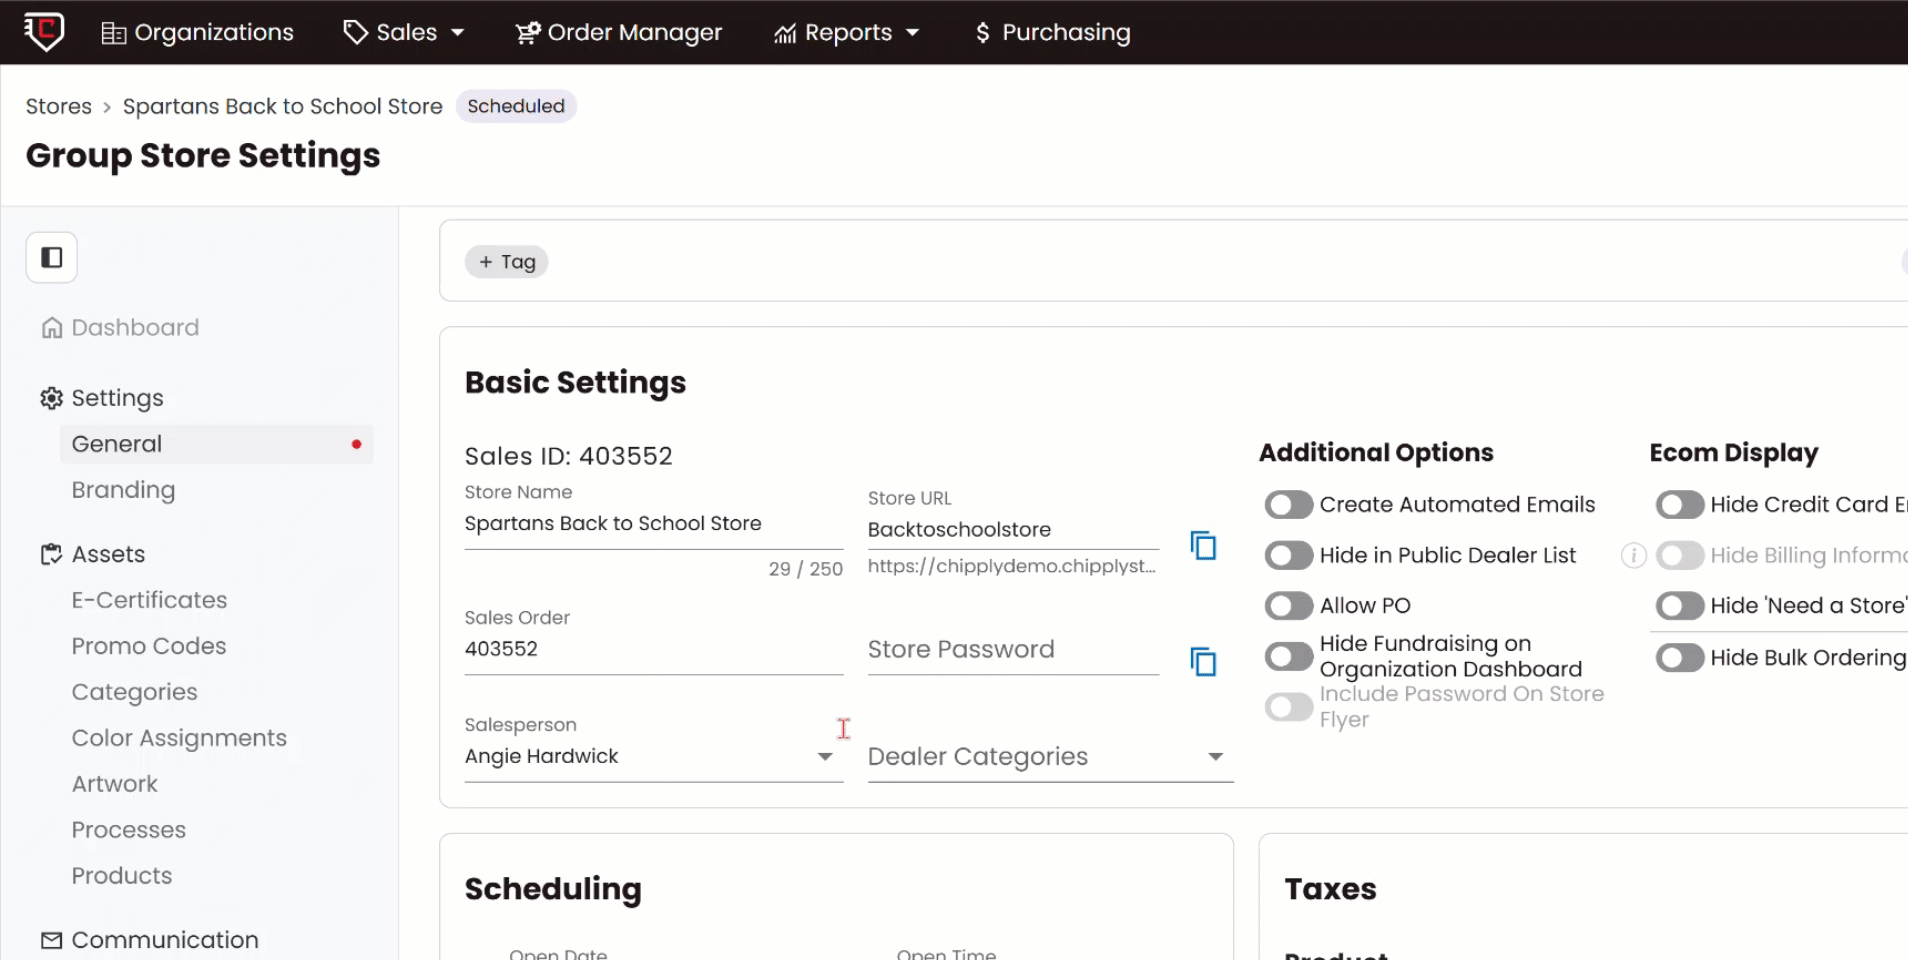This screenshot has height=960, width=1908.
Task: Select Branding in the settings sidebar
Action: pos(123,490)
